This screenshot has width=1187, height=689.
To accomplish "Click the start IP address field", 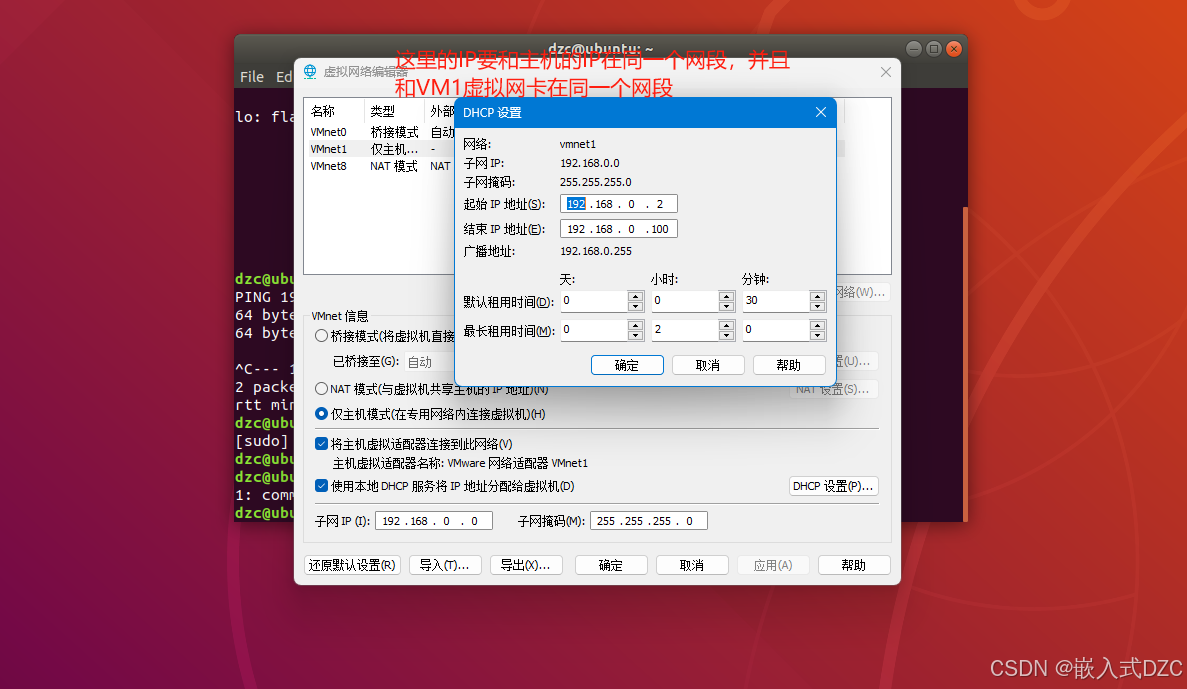I will point(618,204).
